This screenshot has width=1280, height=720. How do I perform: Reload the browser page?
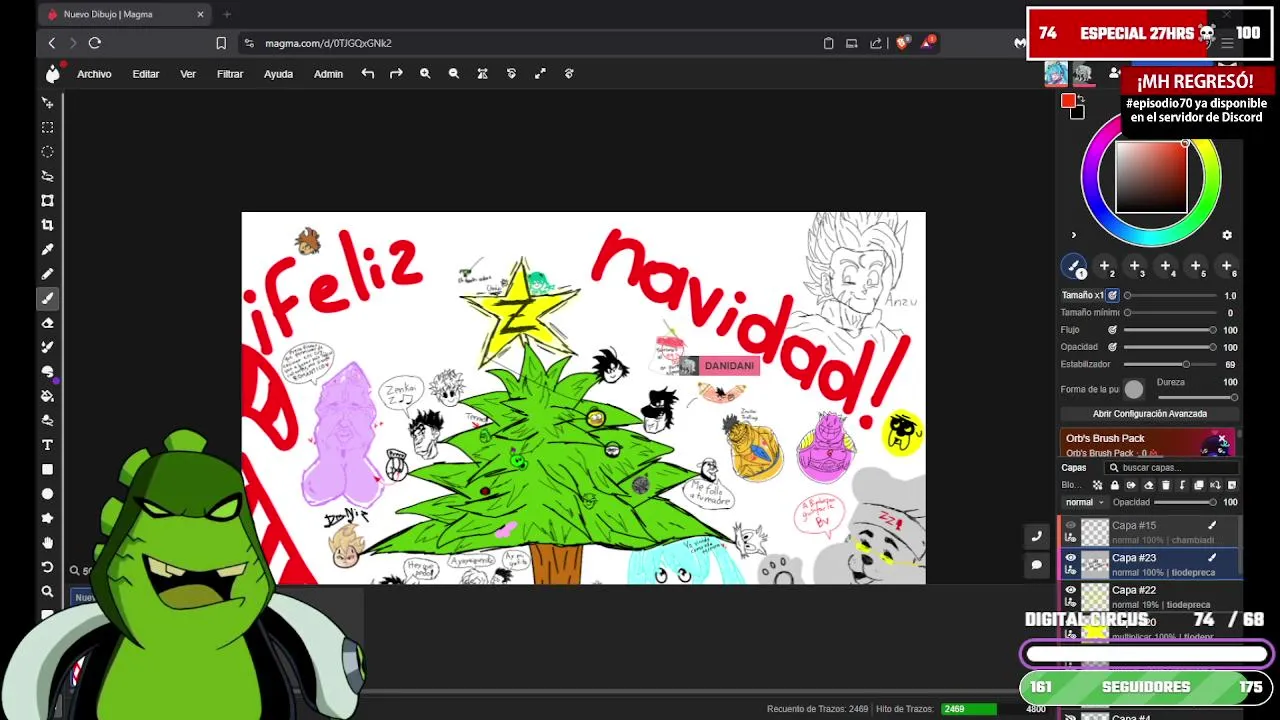95,43
